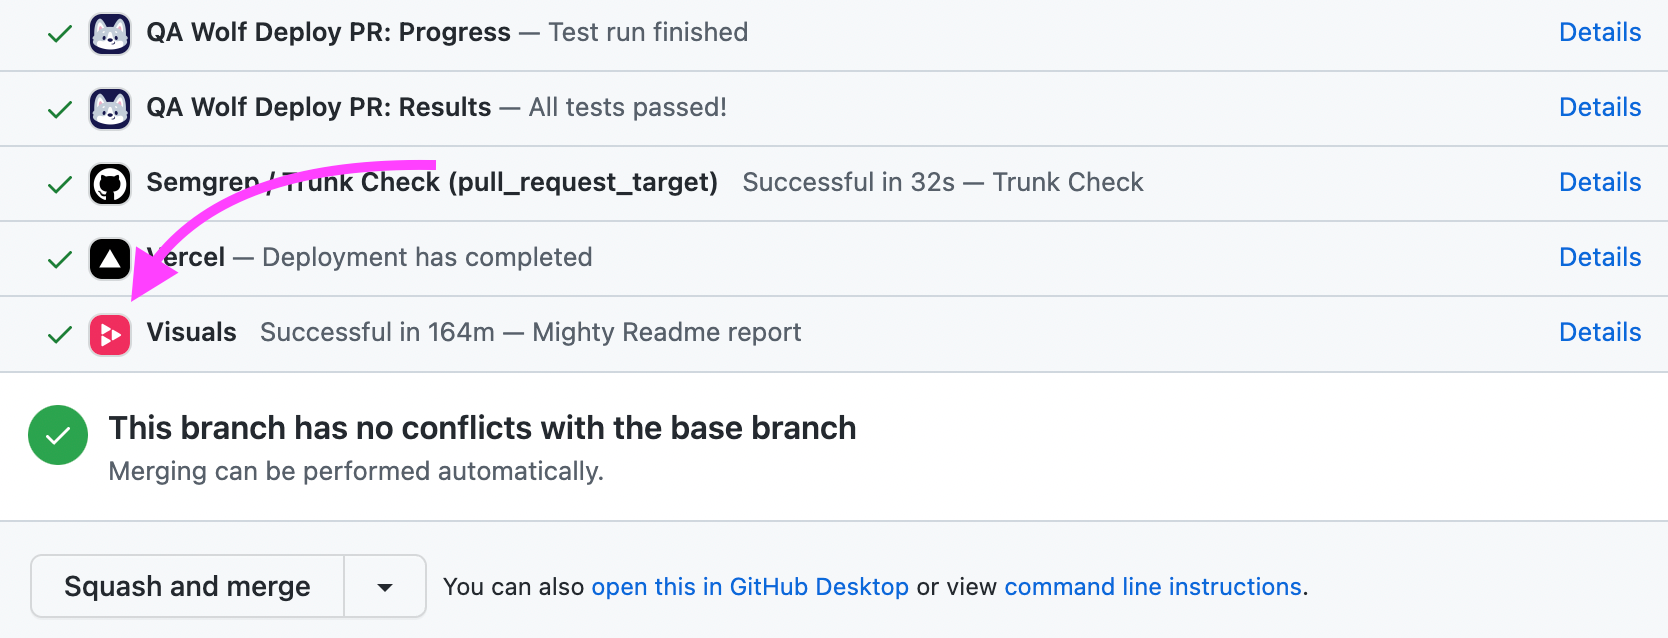Click QA Wolf Deploy PR: Results title
The image size is (1668, 638).
coord(319,107)
